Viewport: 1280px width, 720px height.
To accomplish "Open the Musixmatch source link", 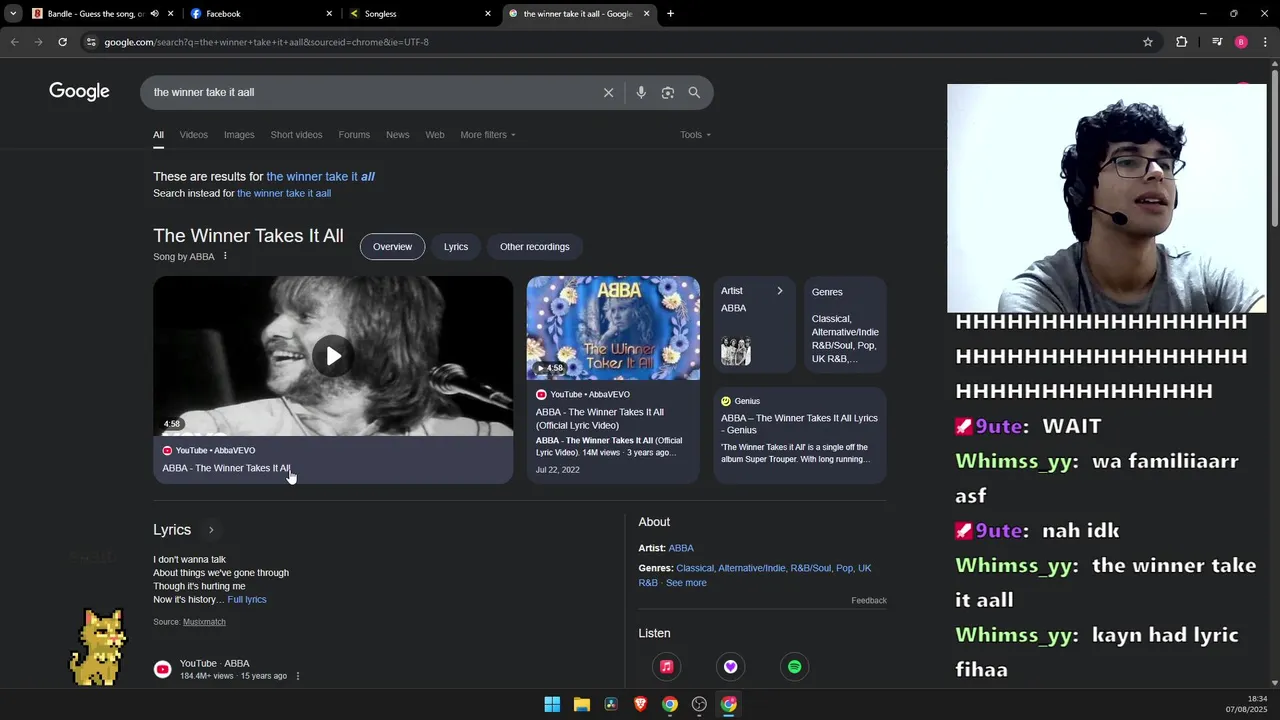I will 204,622.
